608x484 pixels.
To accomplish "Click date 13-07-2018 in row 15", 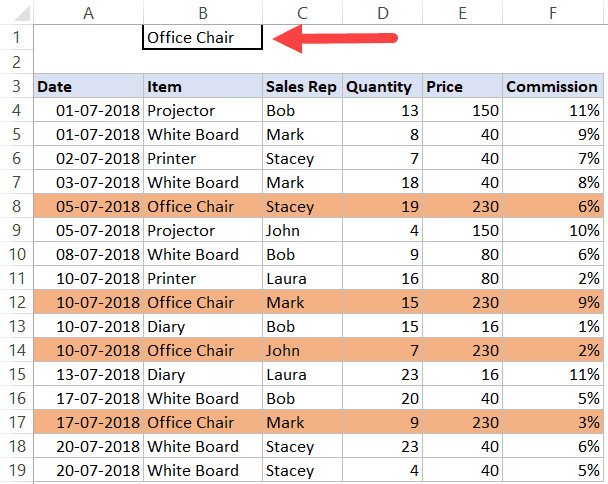I will [89, 375].
